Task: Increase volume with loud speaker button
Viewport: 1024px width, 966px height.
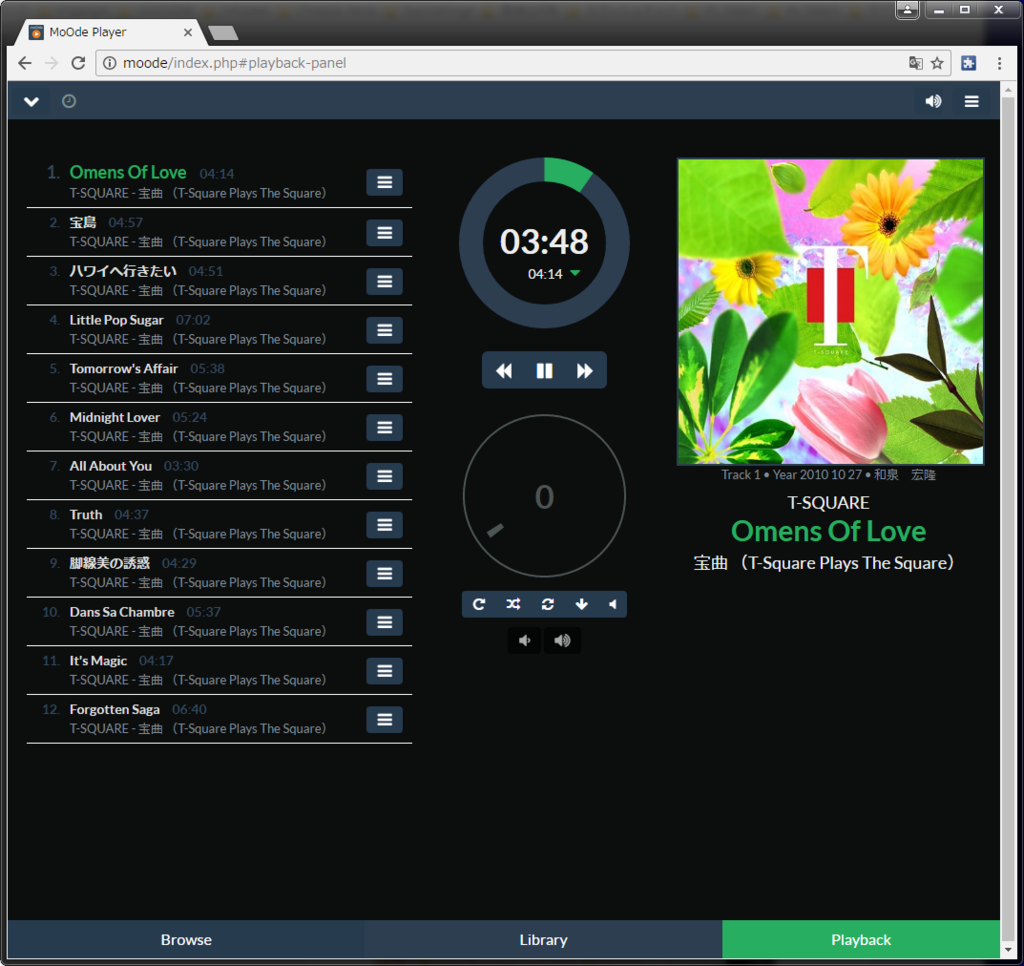Action: tap(562, 641)
